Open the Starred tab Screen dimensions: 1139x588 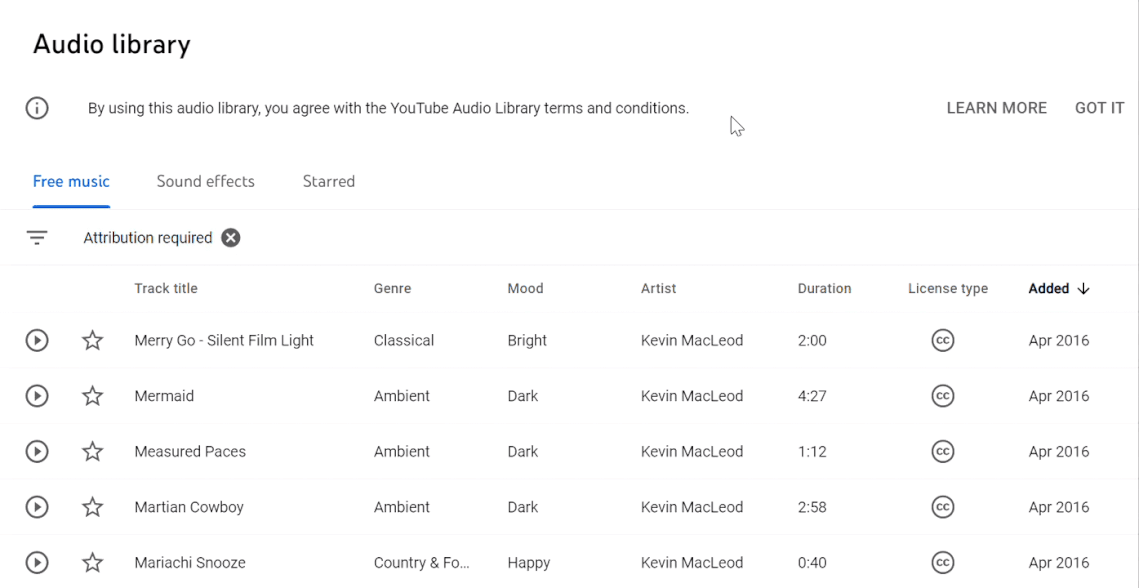pyautogui.click(x=329, y=181)
